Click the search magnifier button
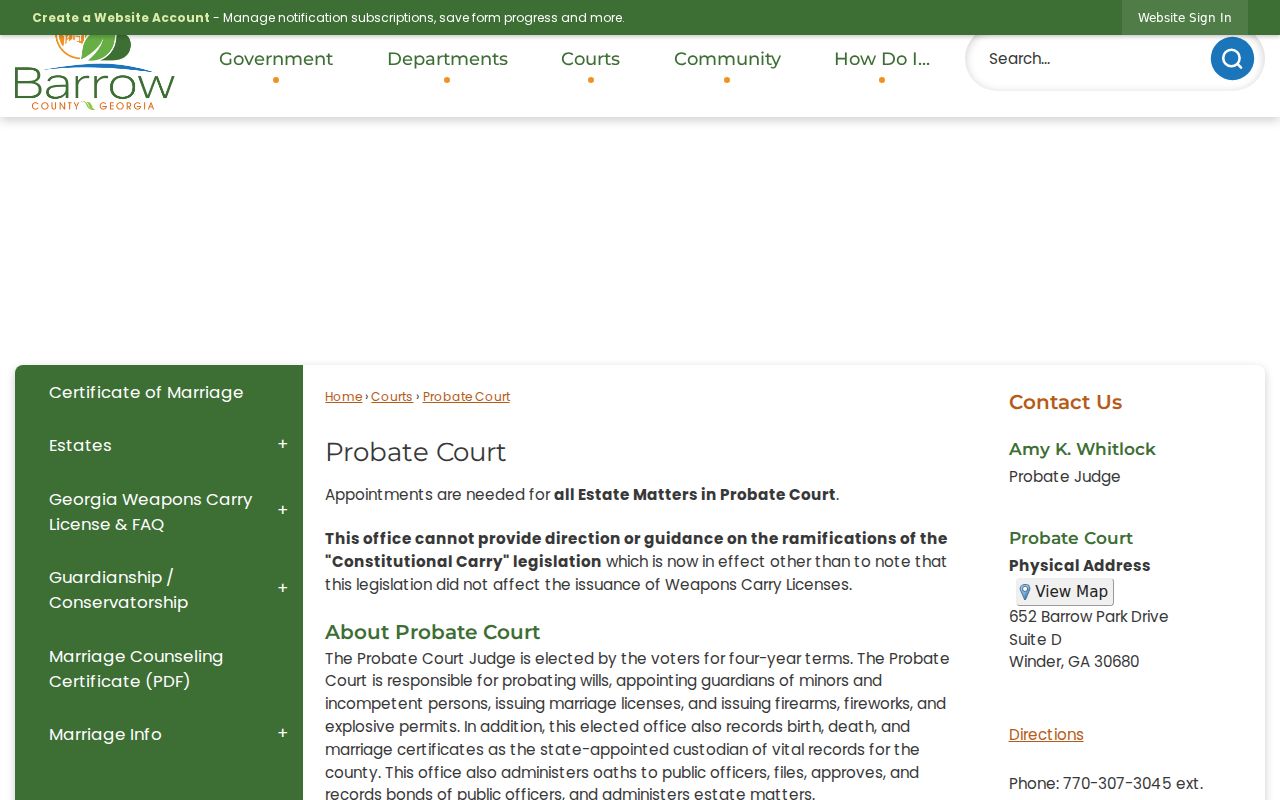Viewport: 1280px width, 800px height. pos(1232,59)
